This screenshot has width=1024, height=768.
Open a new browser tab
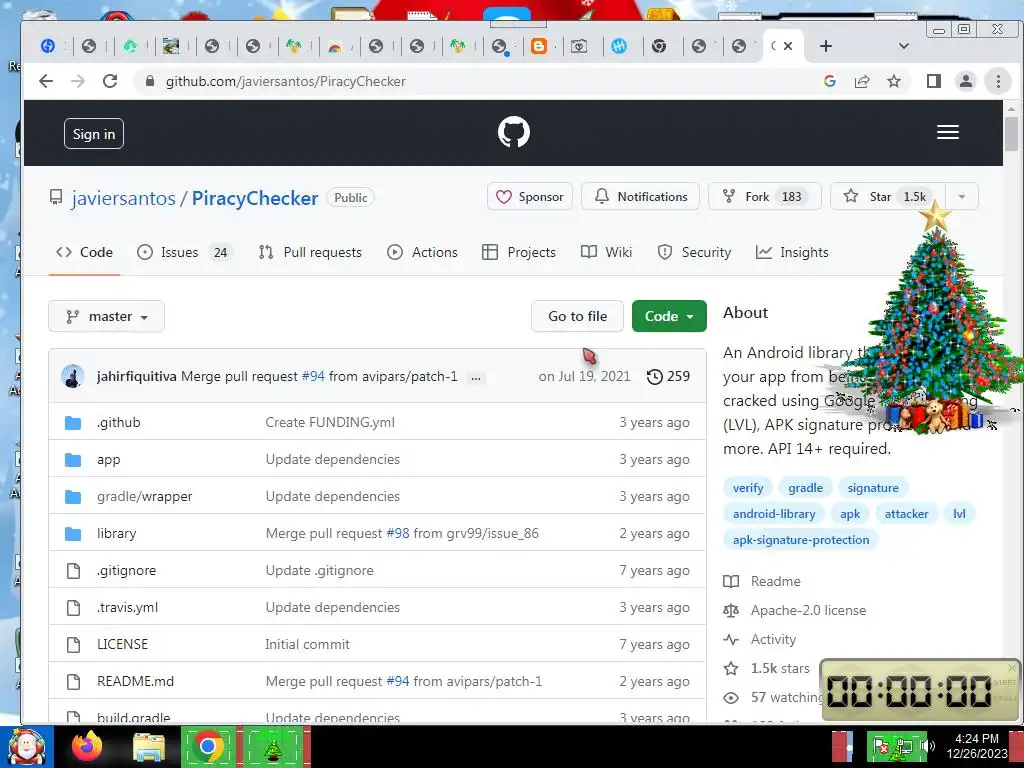(x=825, y=46)
